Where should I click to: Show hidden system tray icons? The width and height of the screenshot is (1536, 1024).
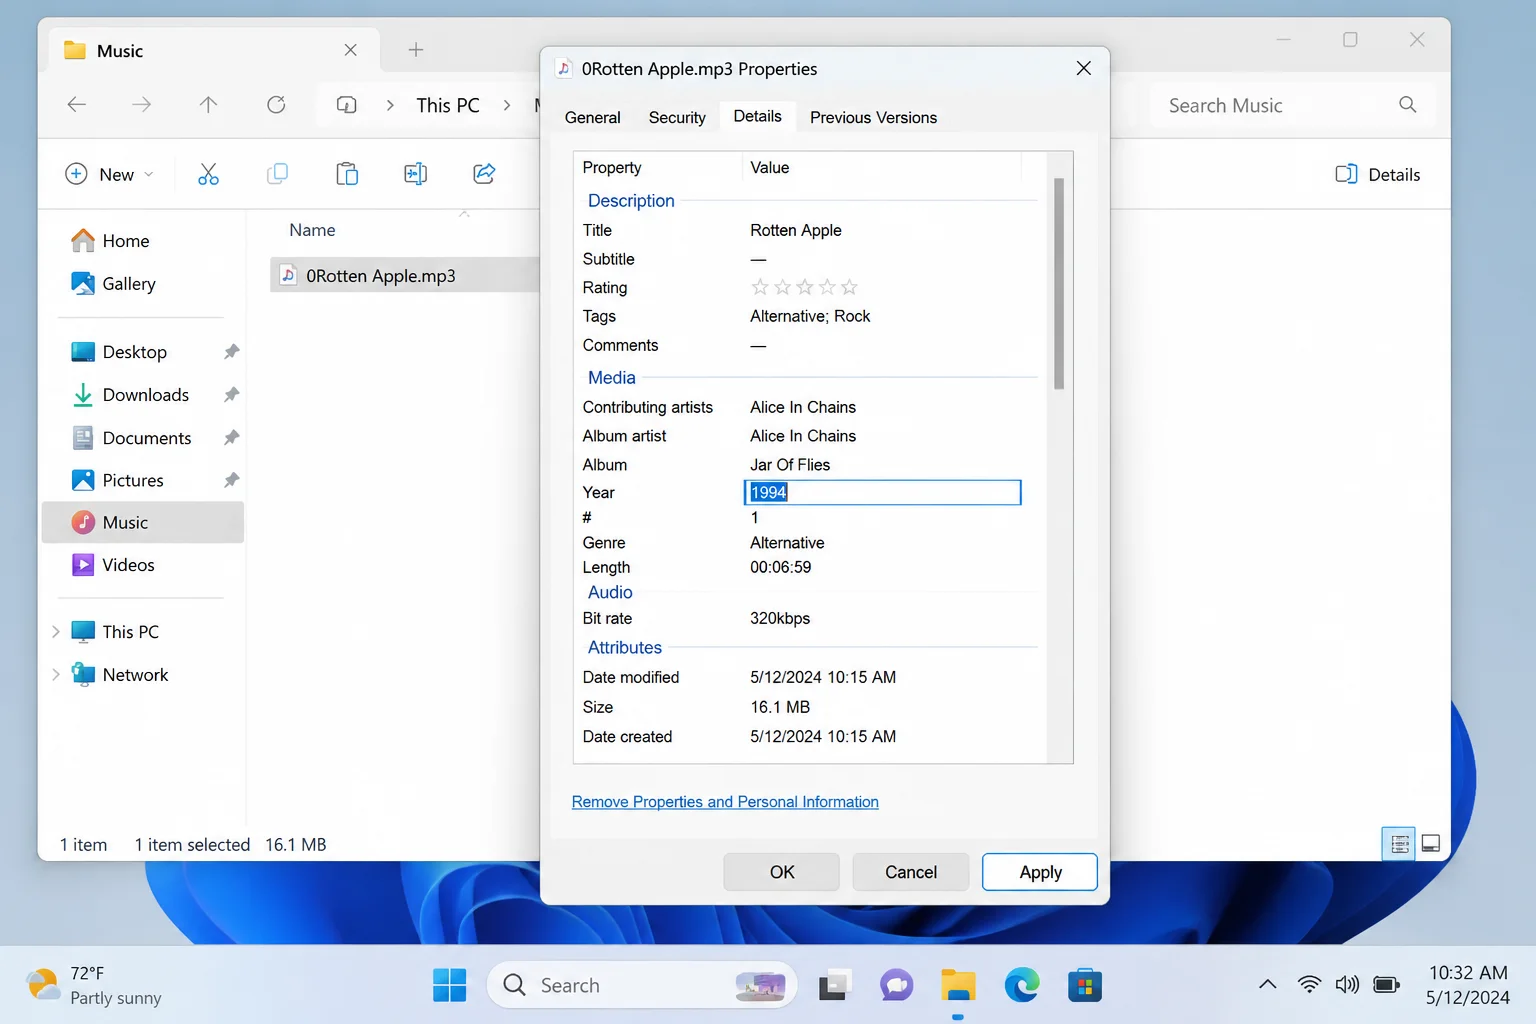(x=1267, y=985)
